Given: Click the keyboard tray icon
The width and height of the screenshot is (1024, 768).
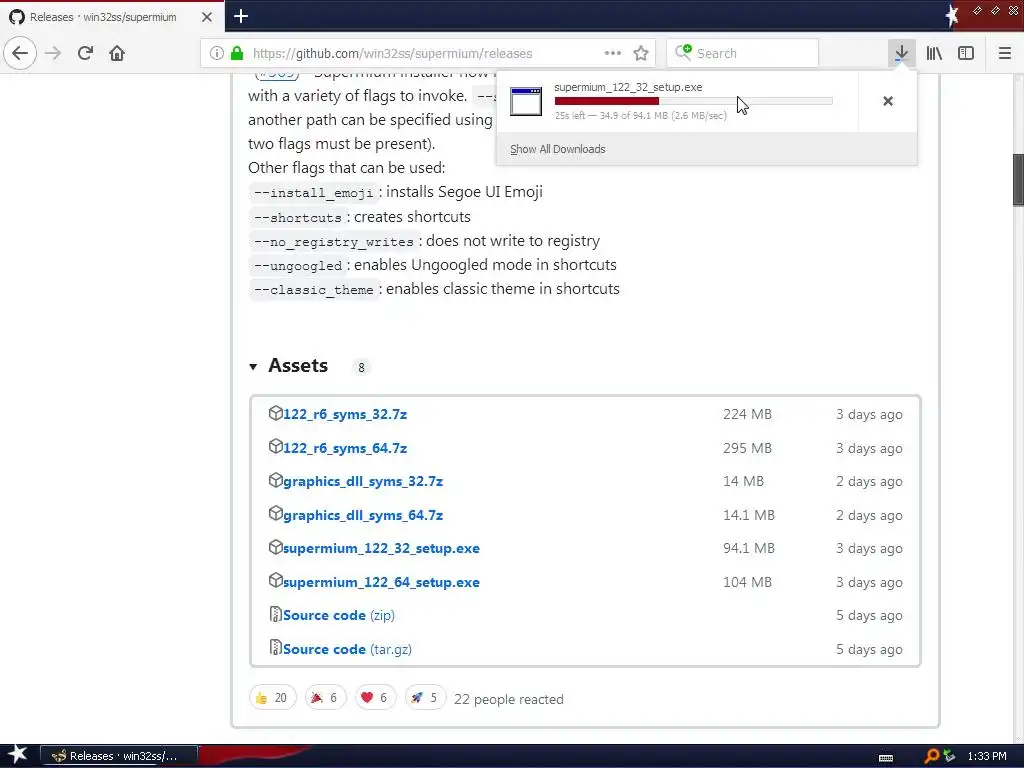Looking at the screenshot, I should point(886,758).
